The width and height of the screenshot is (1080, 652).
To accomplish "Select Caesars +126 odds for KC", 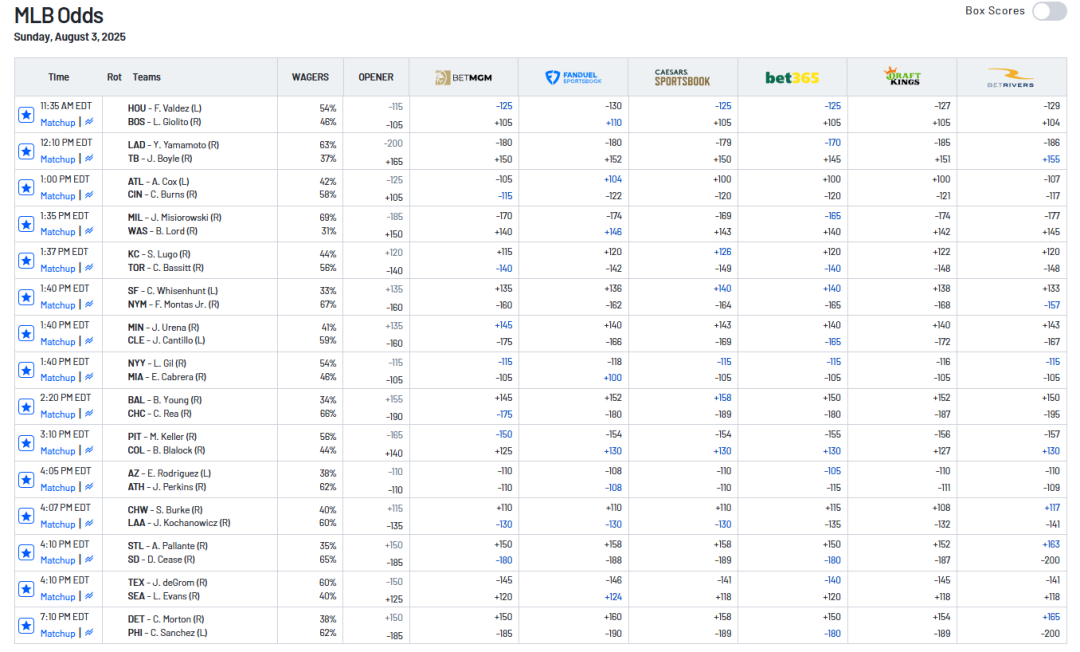I will [x=723, y=252].
